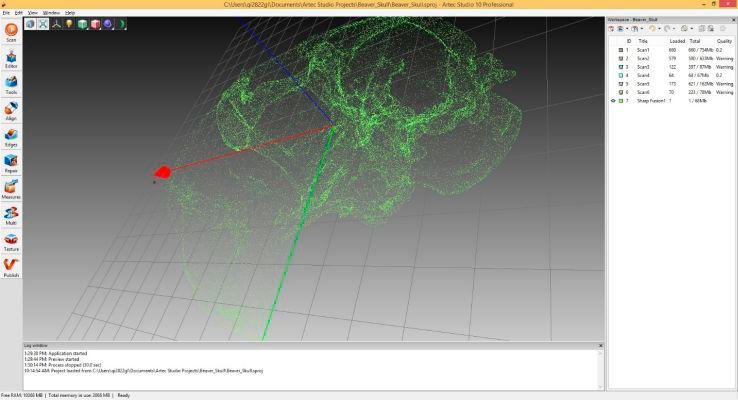Toggle color box for Scan3 row
This screenshot has height=400, width=738.
[621, 67]
